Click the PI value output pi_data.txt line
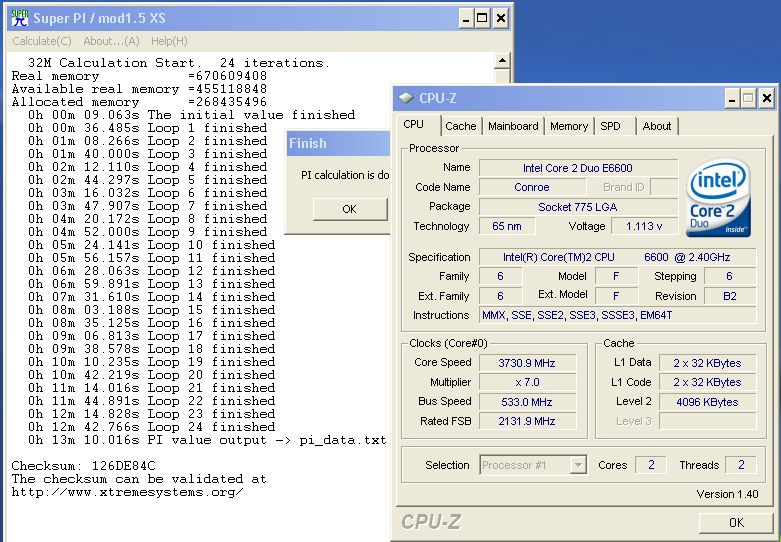This screenshot has width=781, height=542. [x=207, y=440]
